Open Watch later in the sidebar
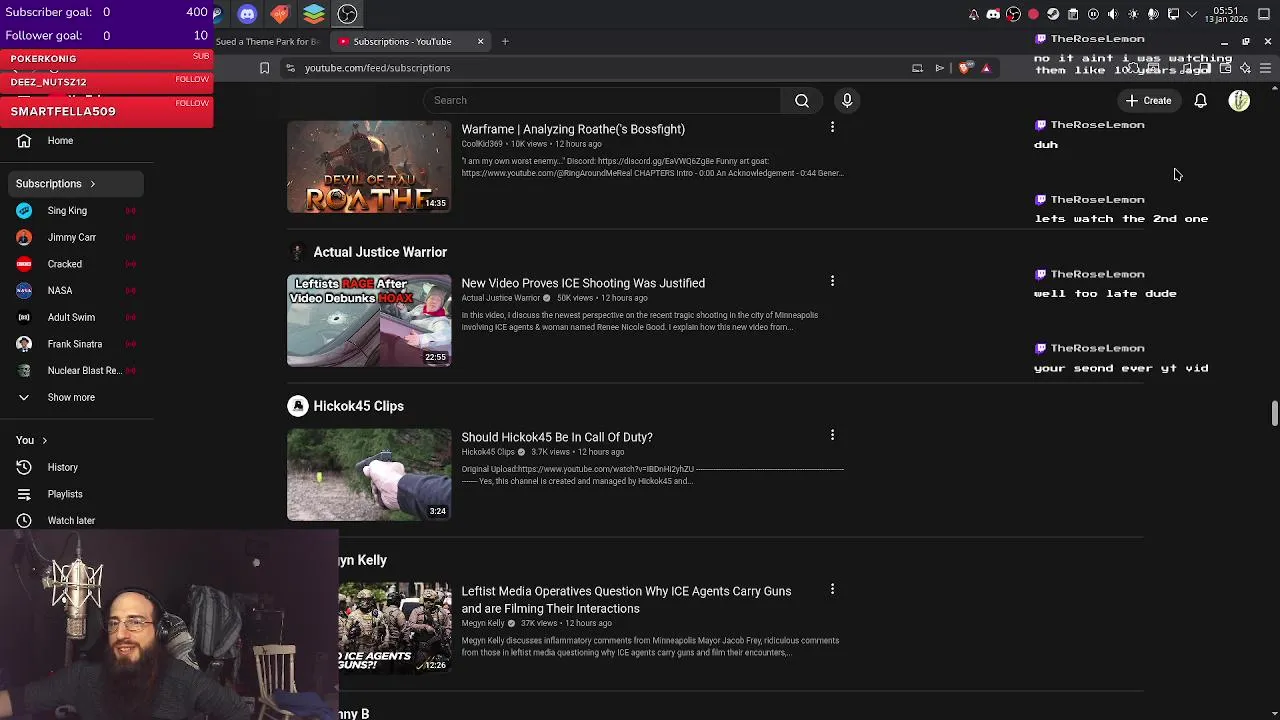Screen dimensions: 1280x720 (78, 520)
